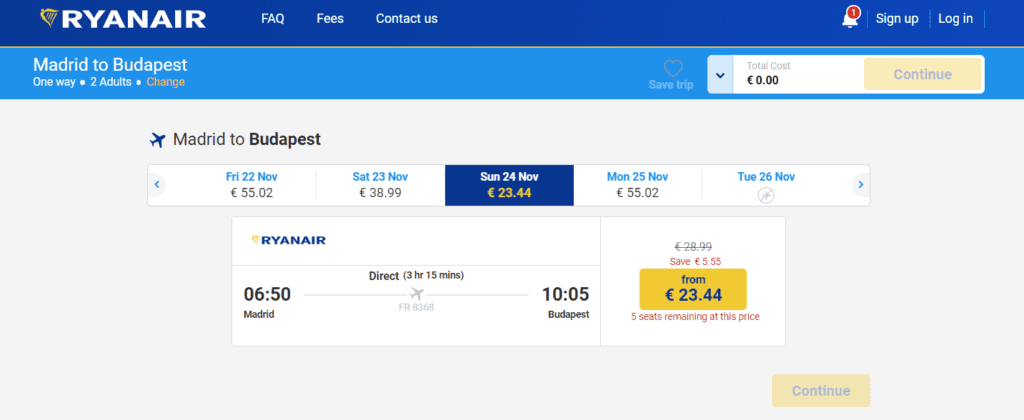Click the Save trip heart icon
Screen dimensions: 1024x420
coord(672,68)
